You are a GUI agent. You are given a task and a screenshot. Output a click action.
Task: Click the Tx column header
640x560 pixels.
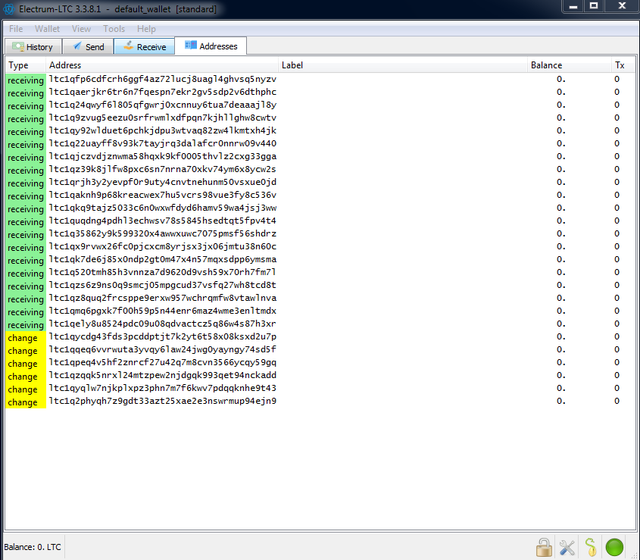pyautogui.click(x=623, y=65)
